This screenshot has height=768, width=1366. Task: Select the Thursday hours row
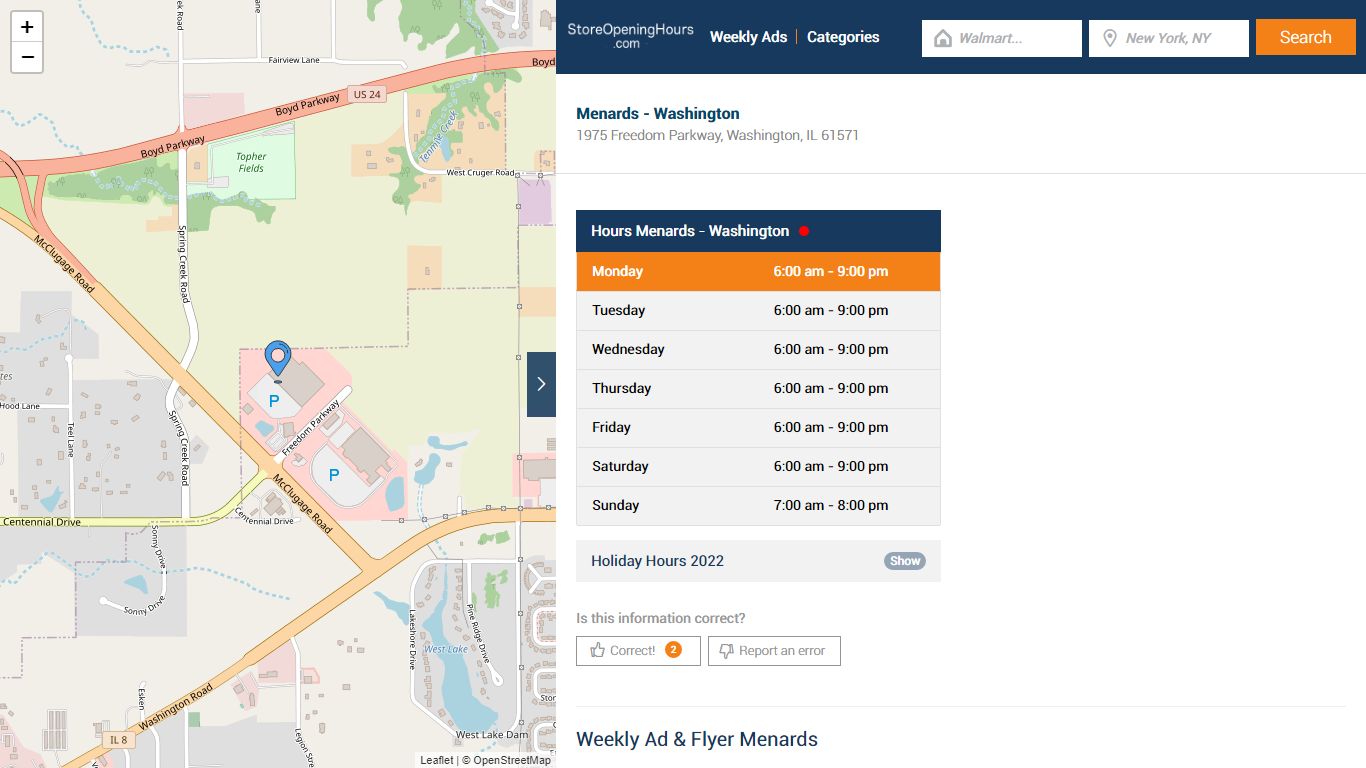pyautogui.click(x=758, y=388)
